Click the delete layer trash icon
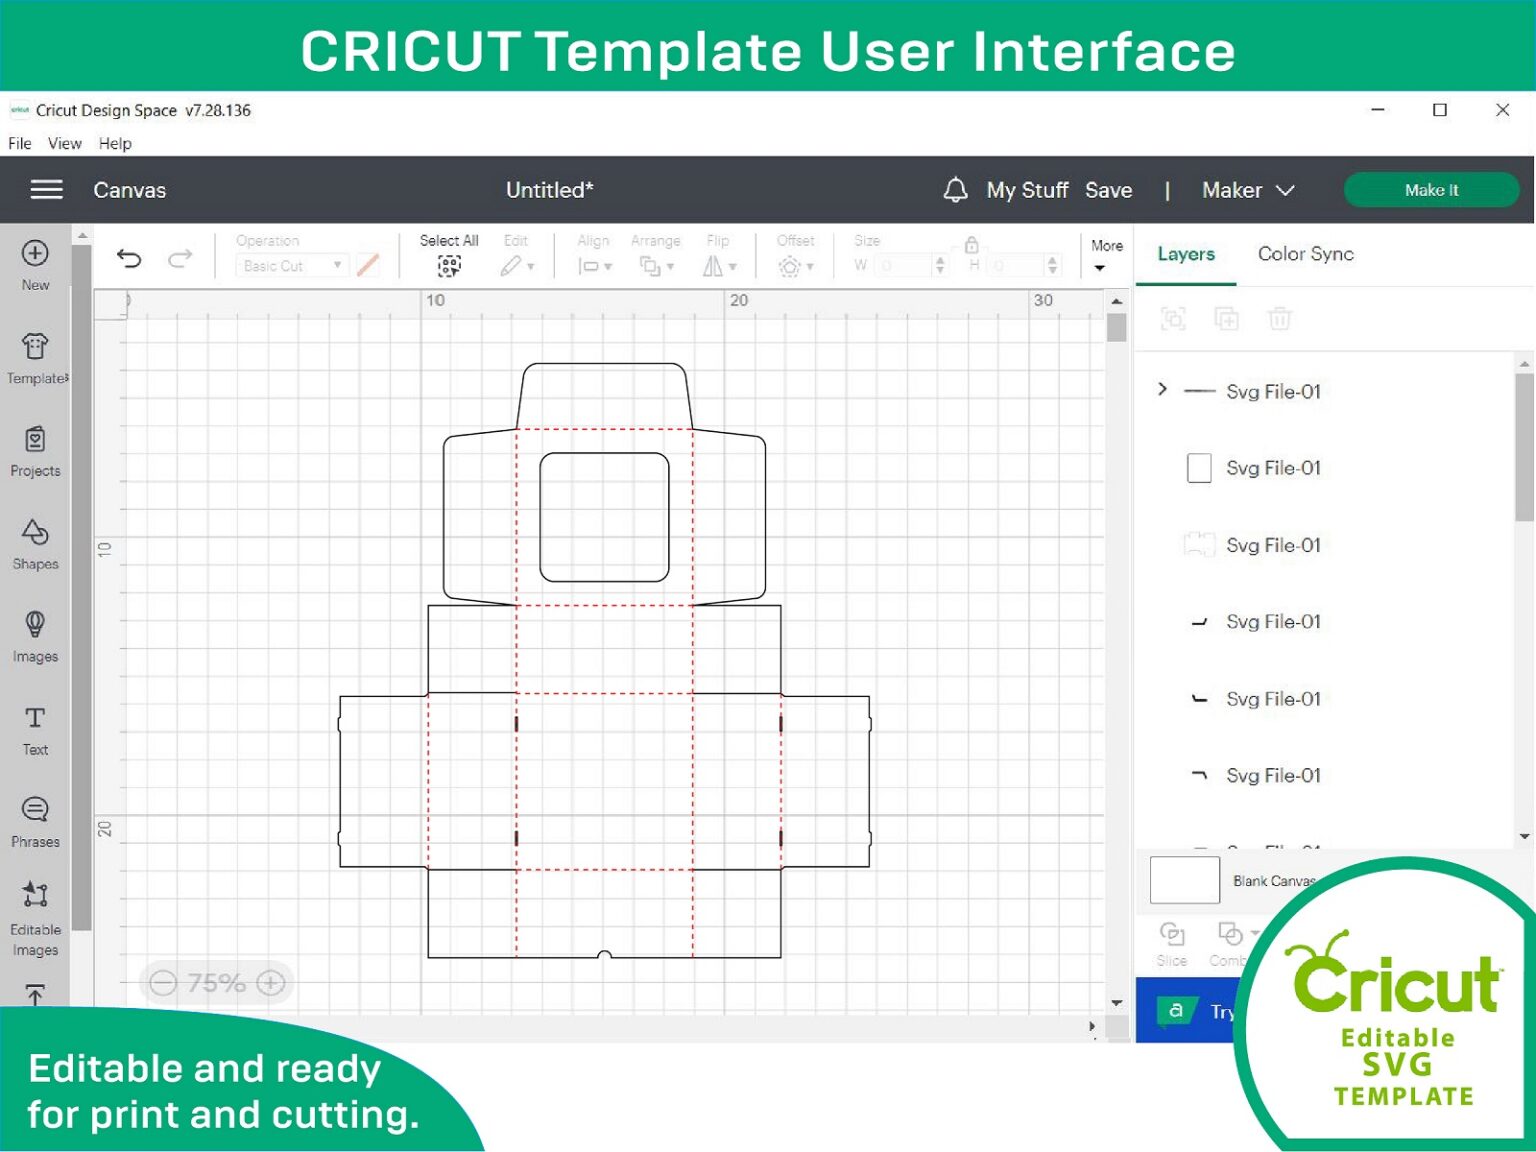The image size is (1536, 1152). pos(1279,319)
